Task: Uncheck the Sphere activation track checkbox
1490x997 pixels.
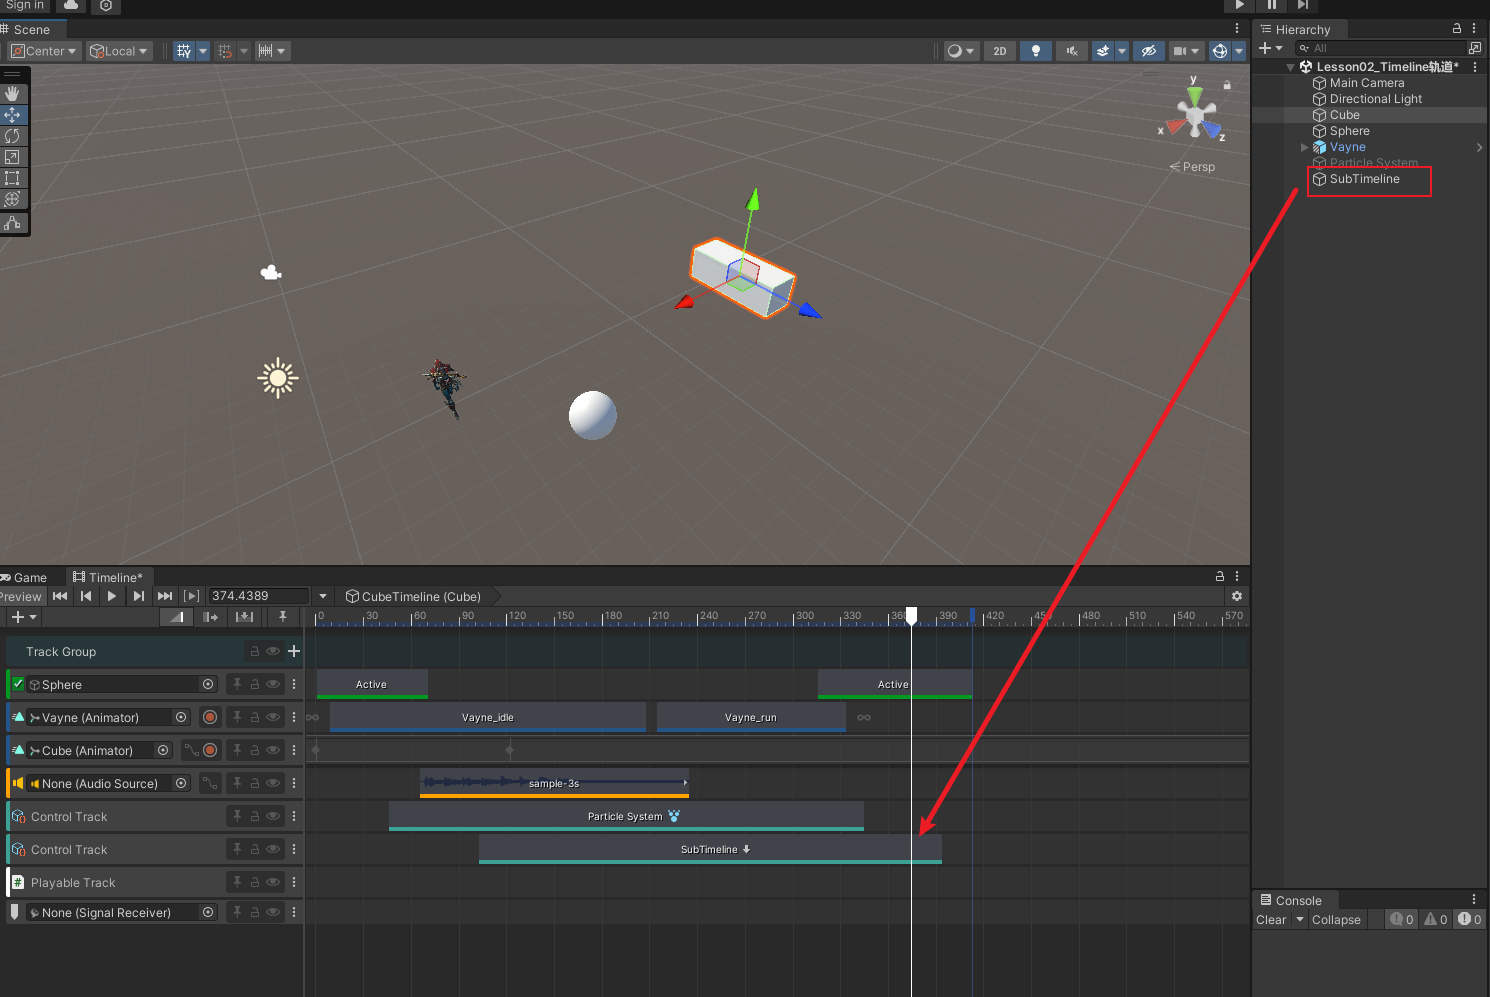Action: point(18,684)
